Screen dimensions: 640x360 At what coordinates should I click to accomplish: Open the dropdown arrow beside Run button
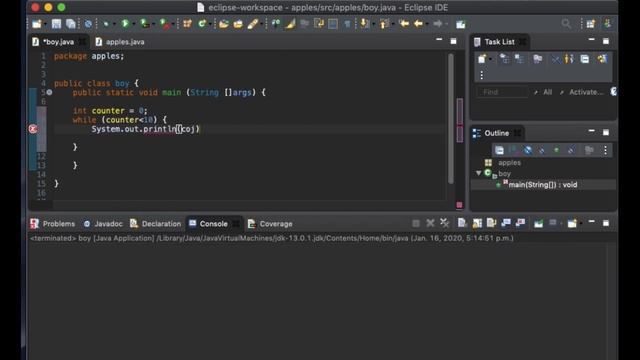point(133,24)
